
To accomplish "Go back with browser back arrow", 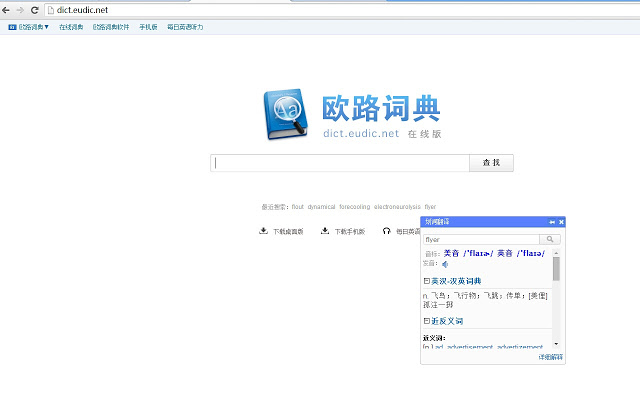I will coord(6,10).
